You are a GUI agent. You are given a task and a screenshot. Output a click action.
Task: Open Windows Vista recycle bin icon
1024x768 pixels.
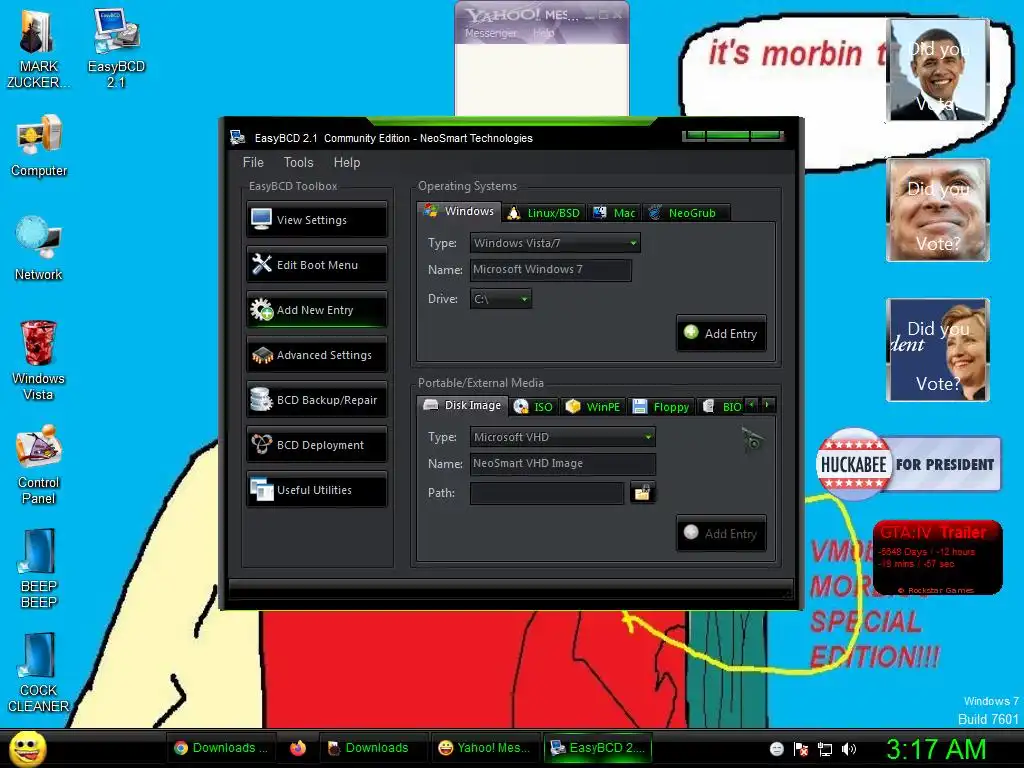point(39,360)
